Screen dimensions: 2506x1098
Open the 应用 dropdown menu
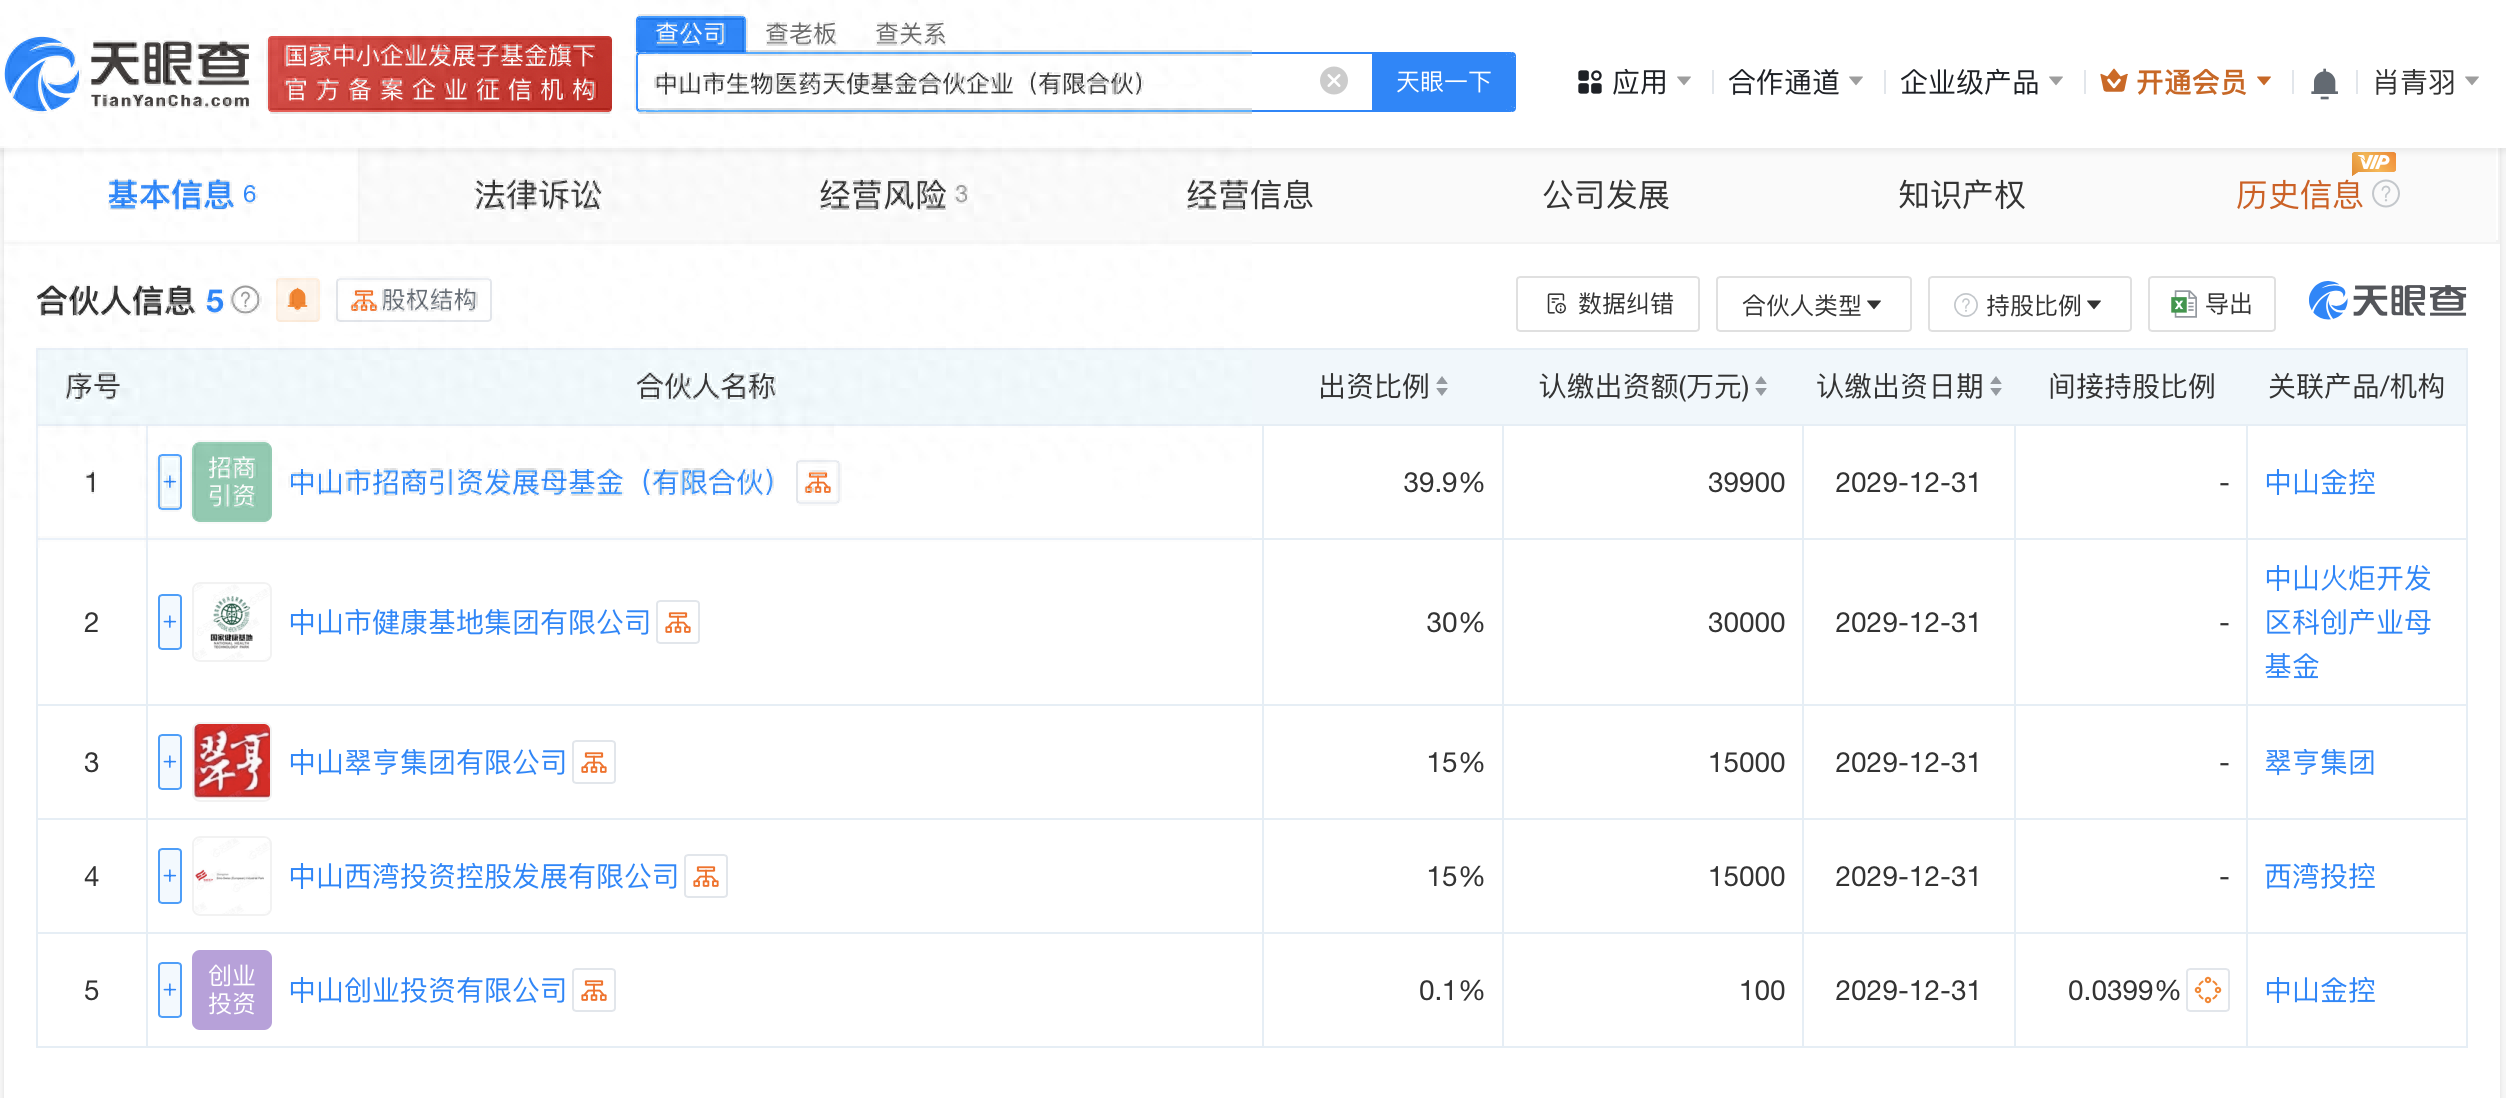(x=1633, y=82)
